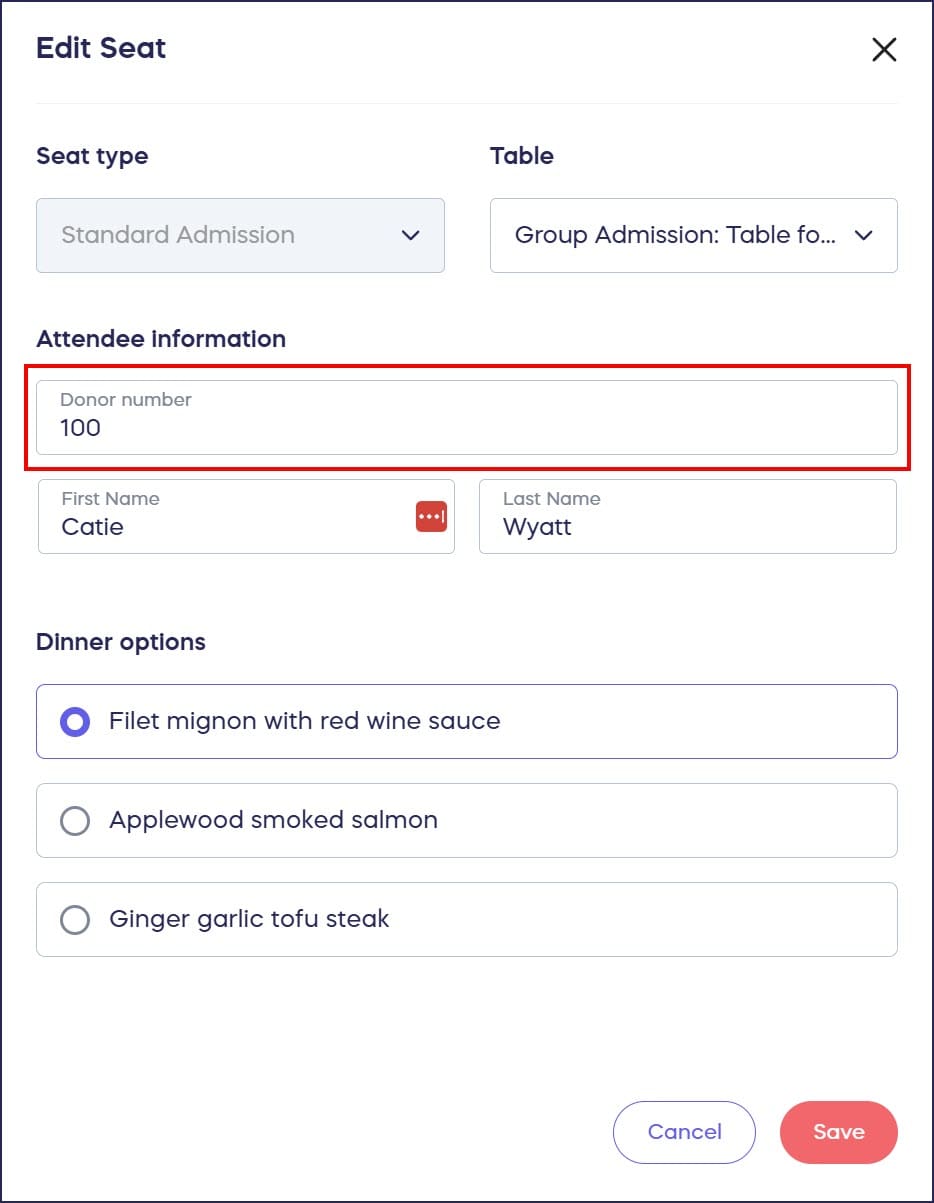Click the red password manager icon
This screenshot has height=1203, width=934.
coord(431,516)
